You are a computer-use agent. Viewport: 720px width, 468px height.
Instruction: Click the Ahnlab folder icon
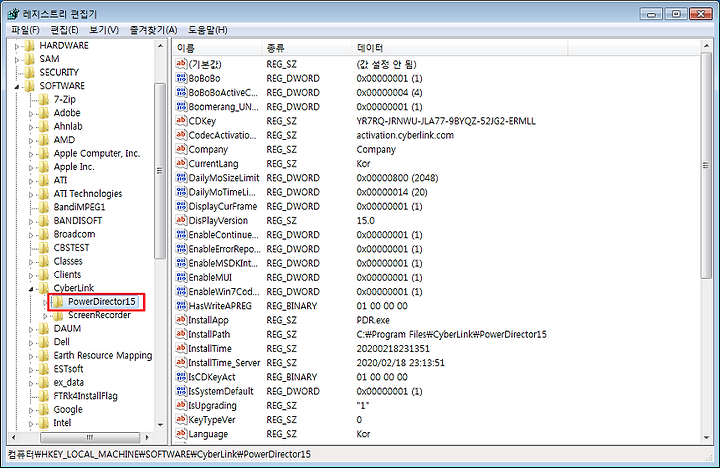(x=44, y=126)
